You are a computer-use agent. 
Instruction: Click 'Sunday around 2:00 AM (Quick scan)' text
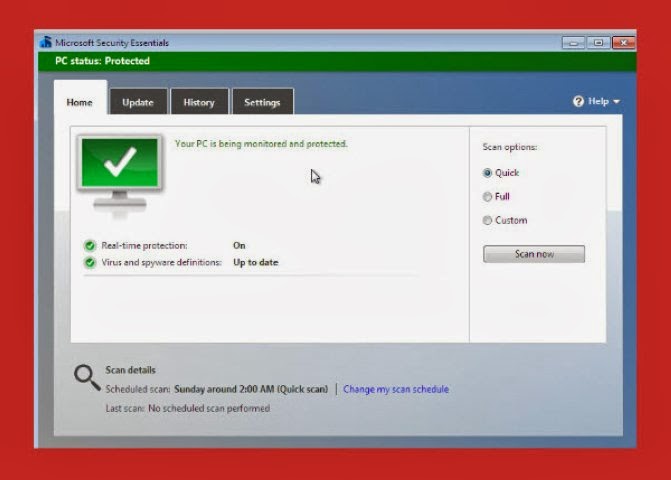click(251, 389)
